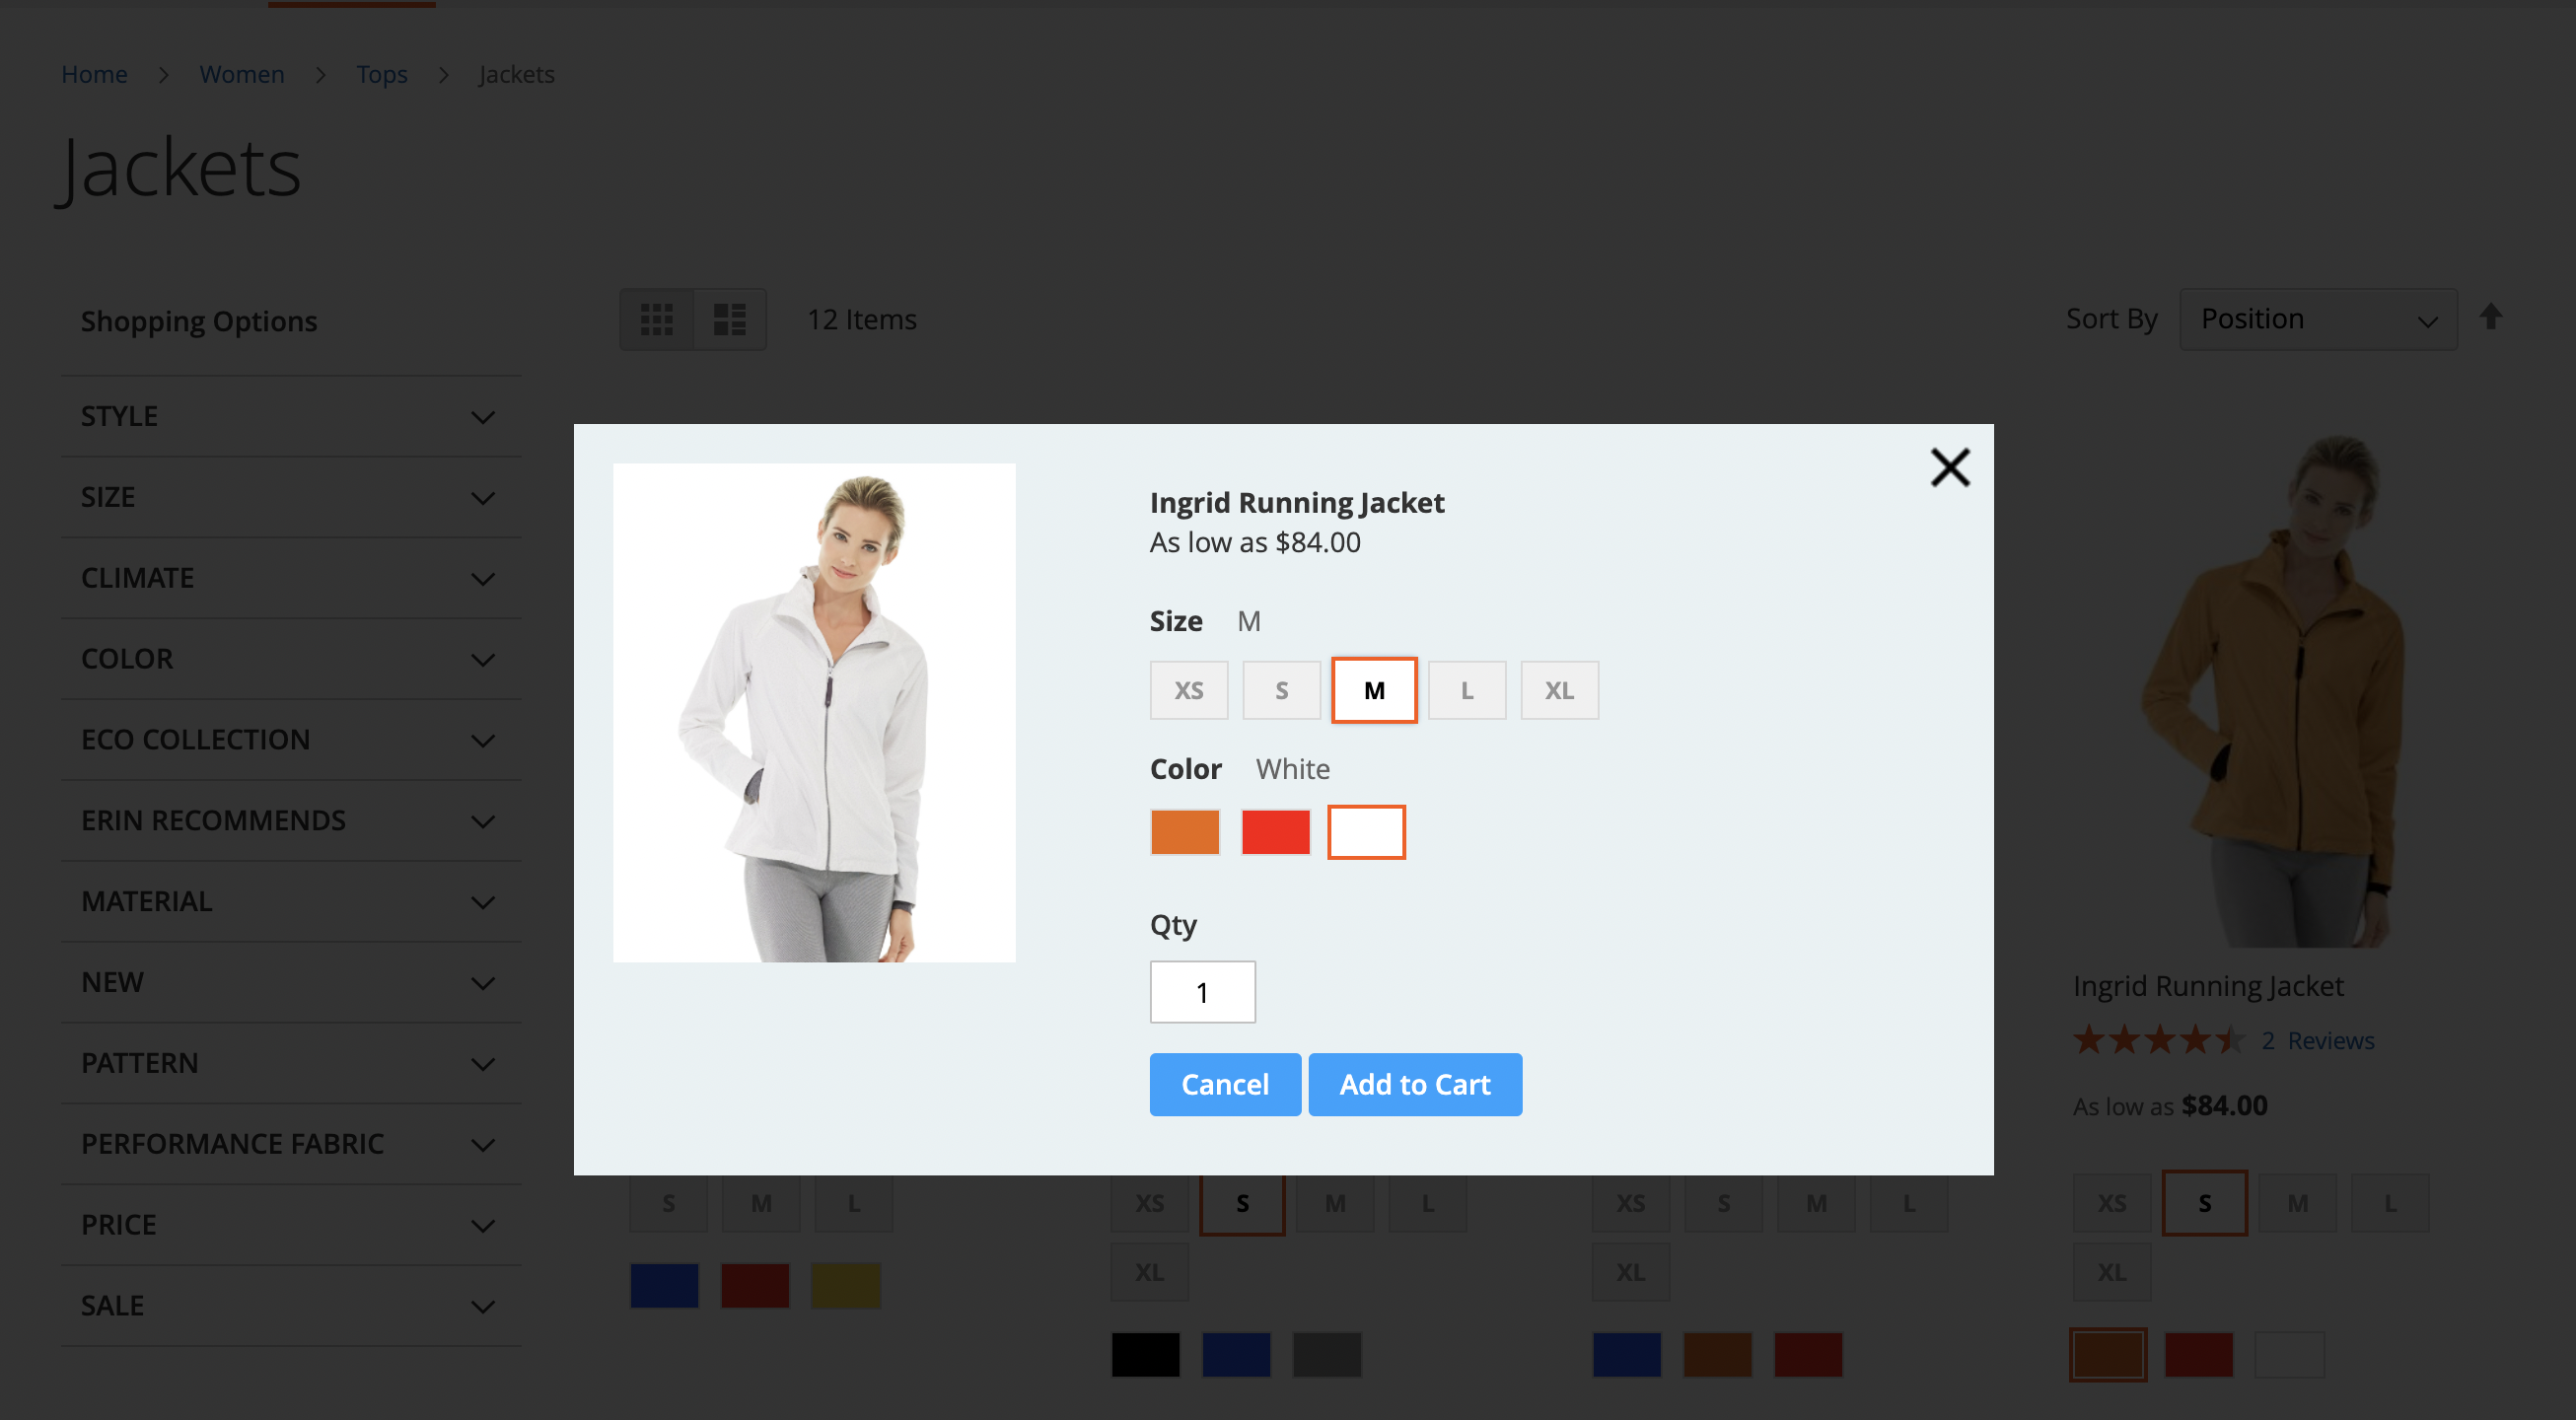This screenshot has width=2576, height=1420.
Task: Click the Cancel button
Action: [x=1224, y=1085]
